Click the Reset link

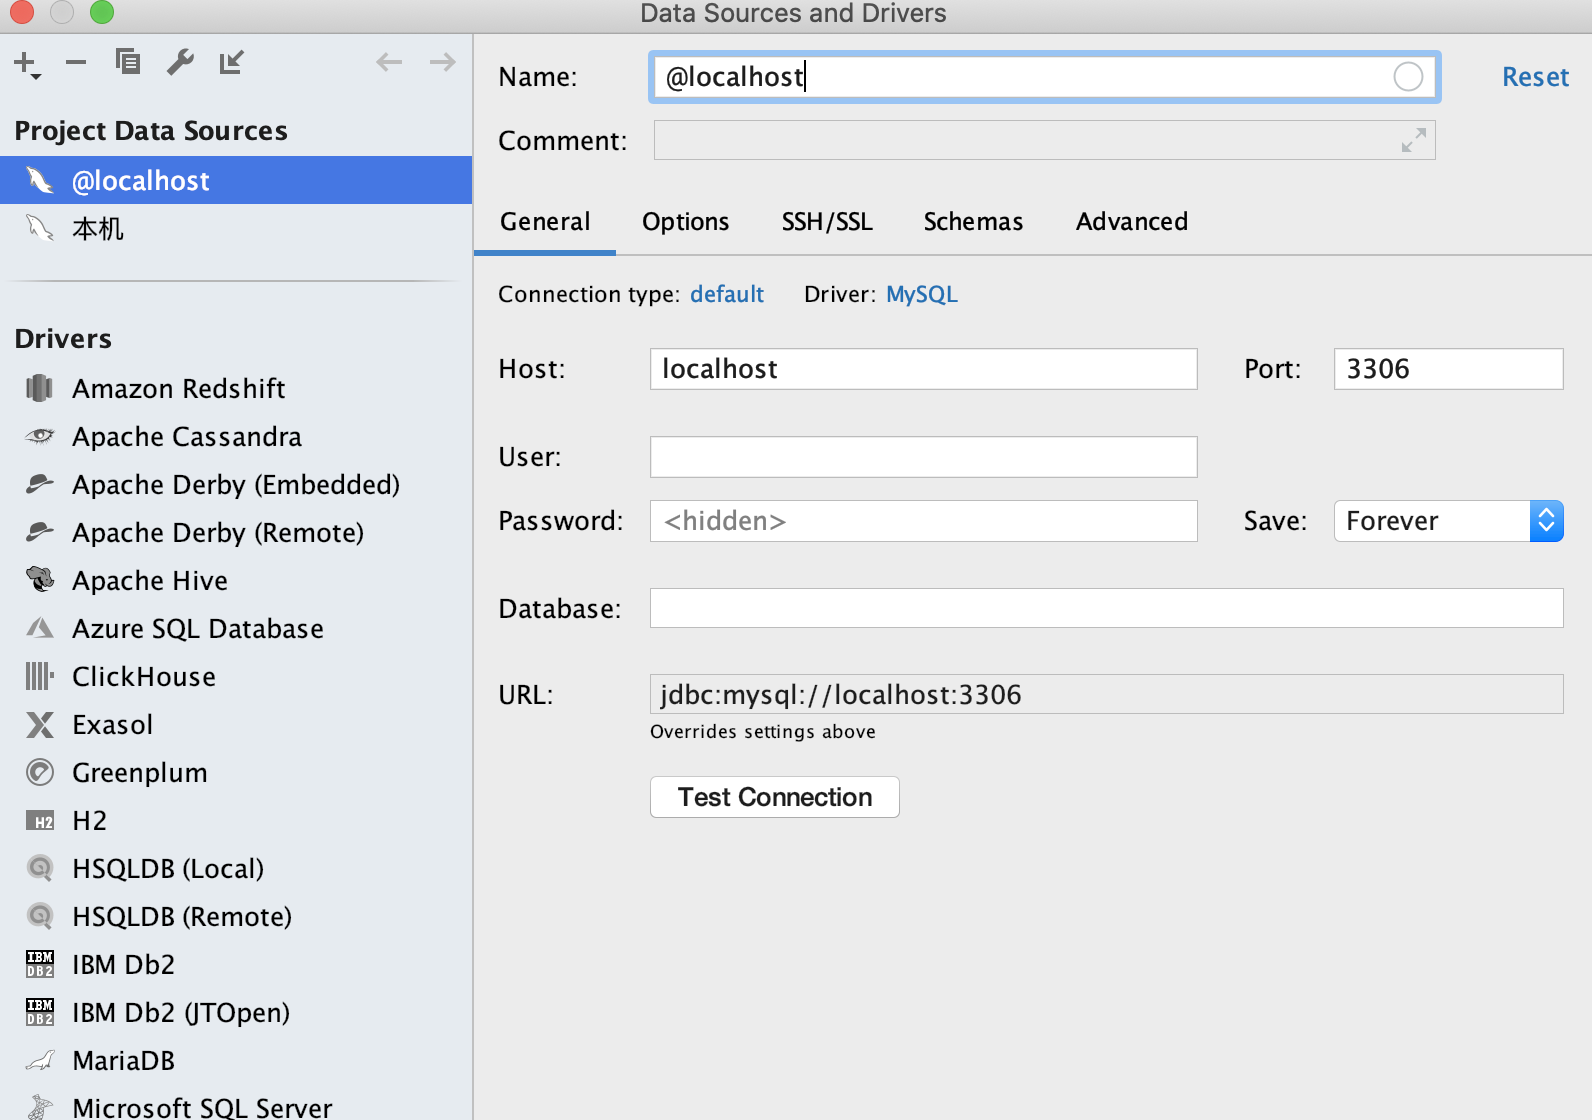point(1536,77)
